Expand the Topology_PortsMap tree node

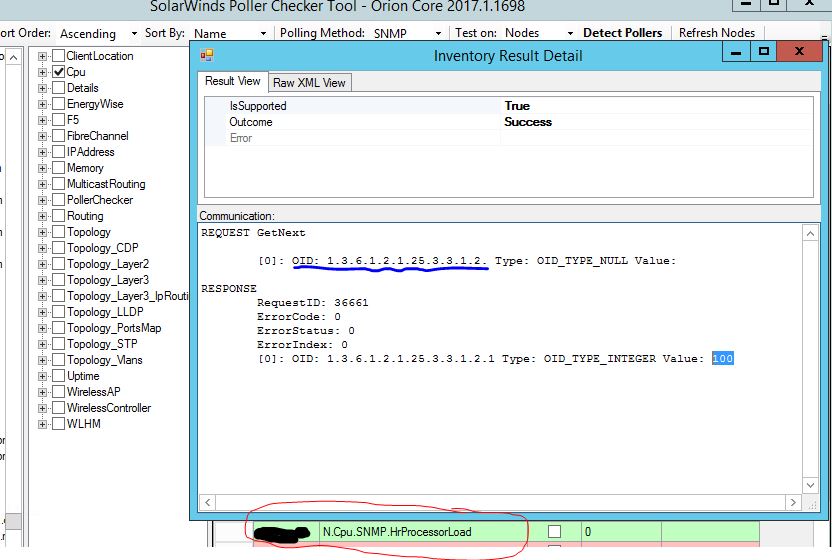point(42,328)
